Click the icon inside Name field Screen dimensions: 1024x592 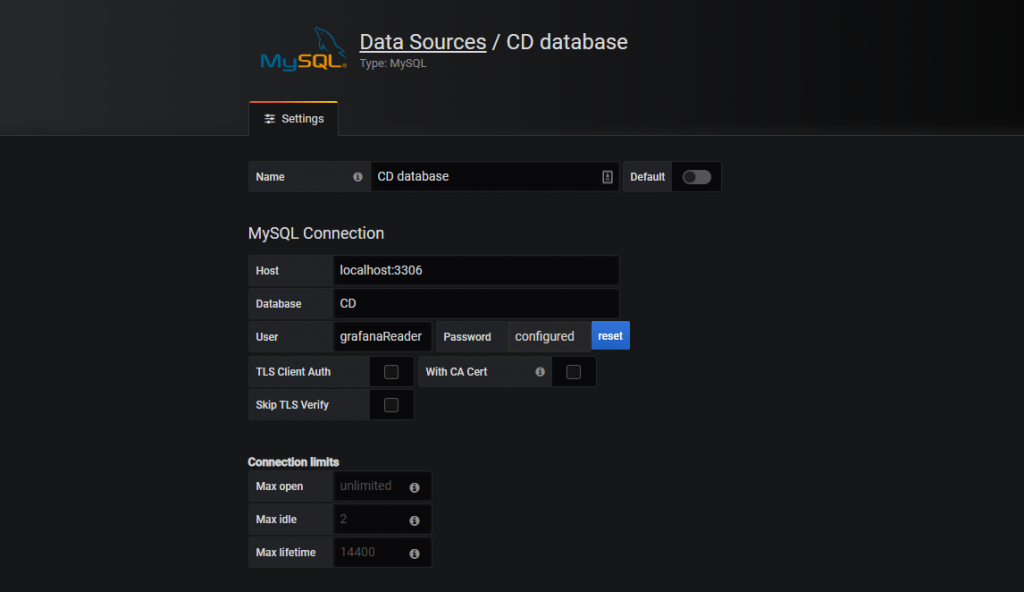click(x=607, y=177)
